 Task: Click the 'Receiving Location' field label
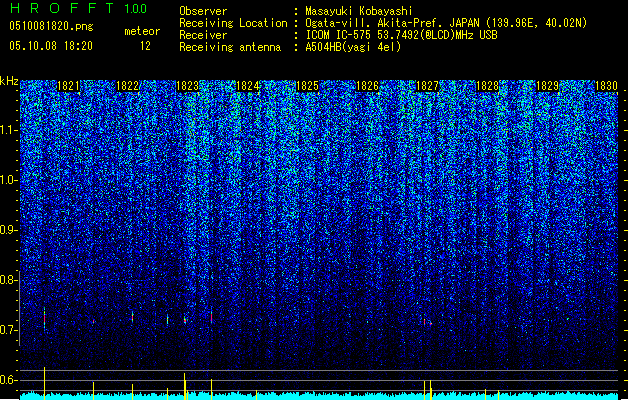[233, 23]
